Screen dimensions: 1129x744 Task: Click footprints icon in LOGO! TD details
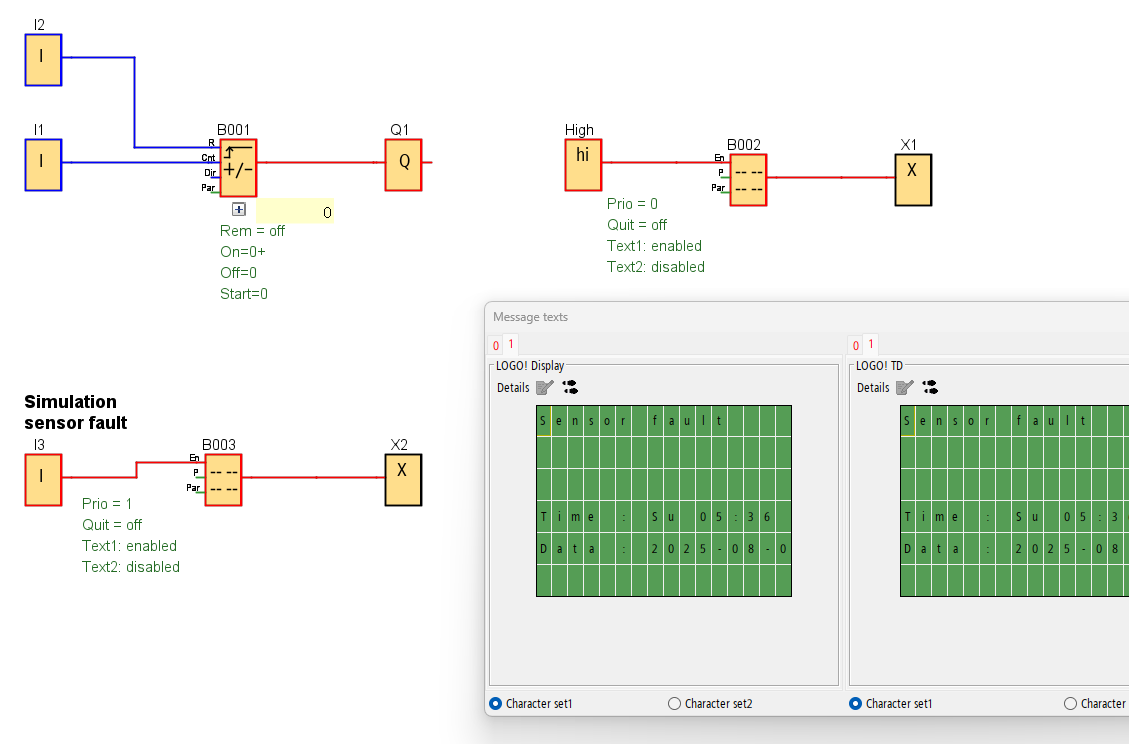coord(930,388)
